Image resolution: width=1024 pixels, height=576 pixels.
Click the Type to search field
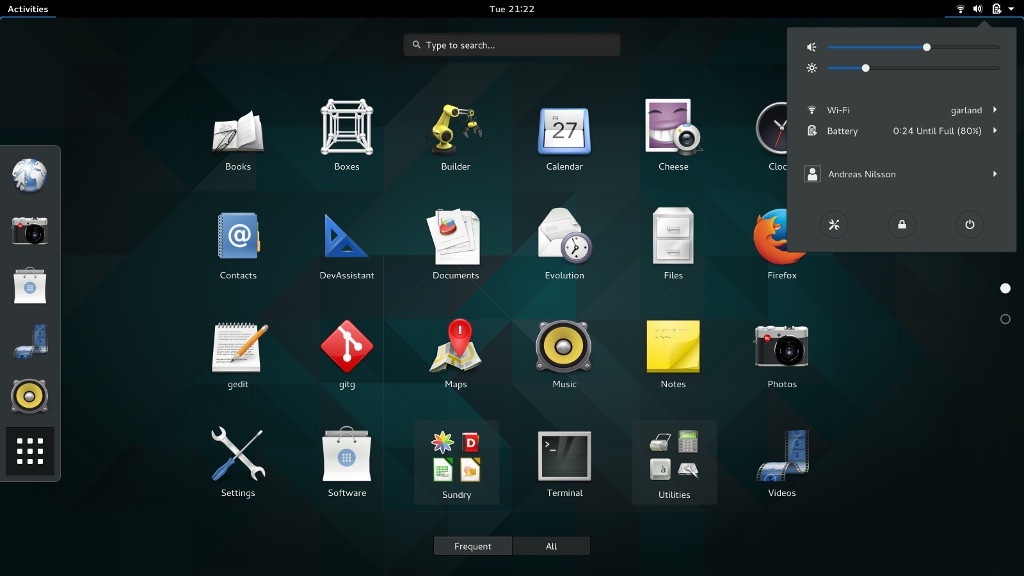[512, 45]
